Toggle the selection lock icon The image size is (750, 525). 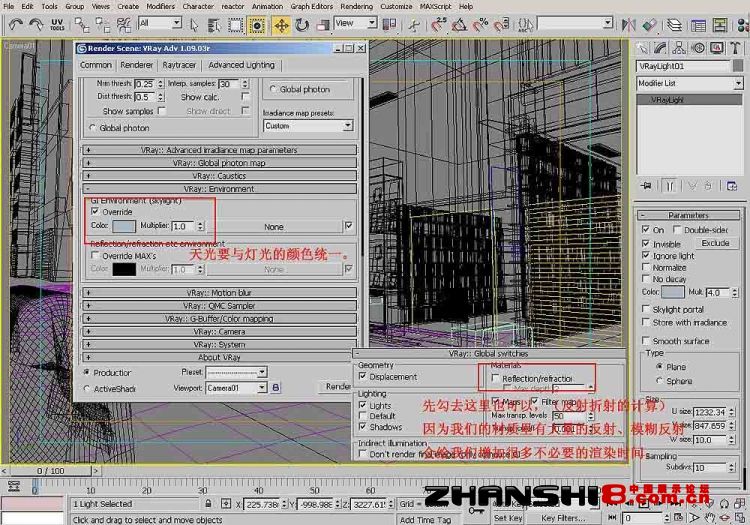point(208,503)
